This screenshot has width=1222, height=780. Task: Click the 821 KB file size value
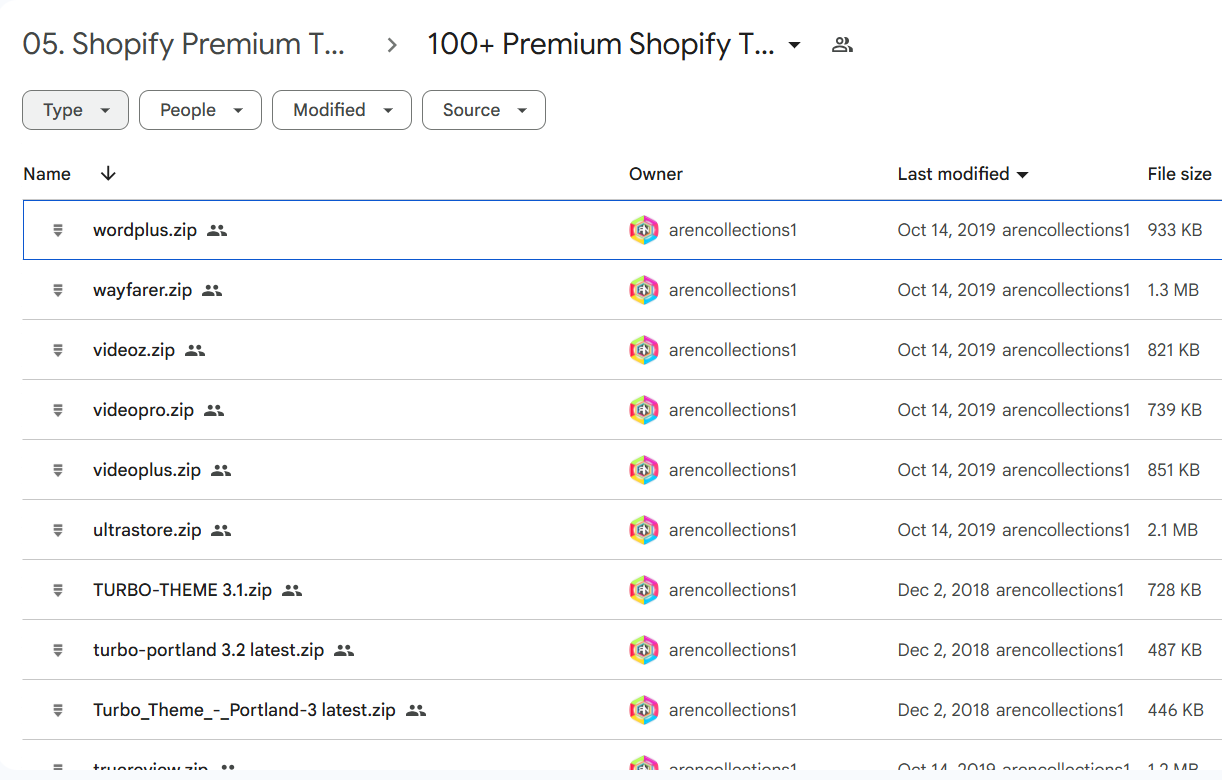[x=1174, y=350]
